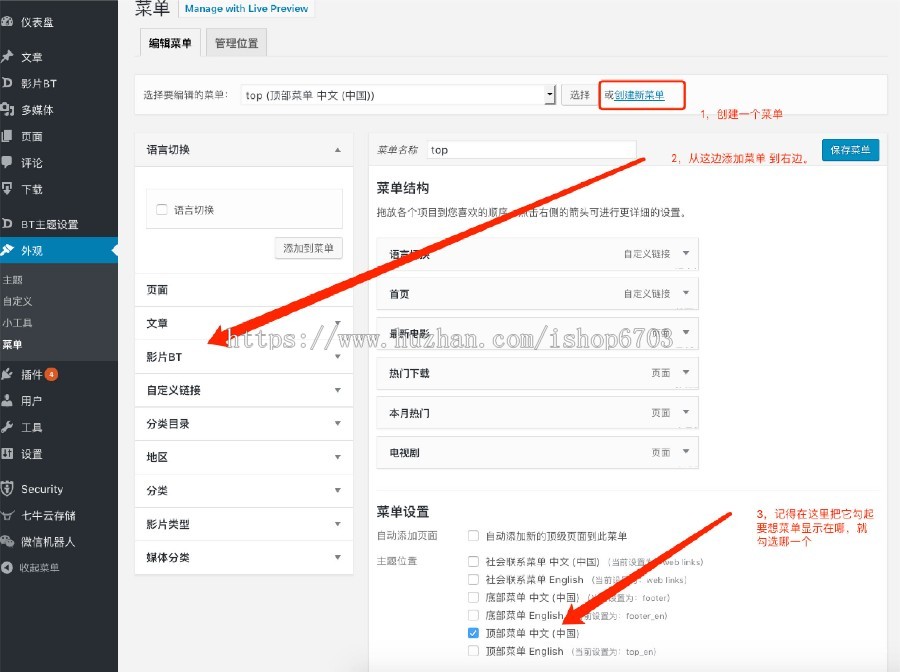Expand the 自定义链接 section
This screenshot has width=900, height=672.
338,390
